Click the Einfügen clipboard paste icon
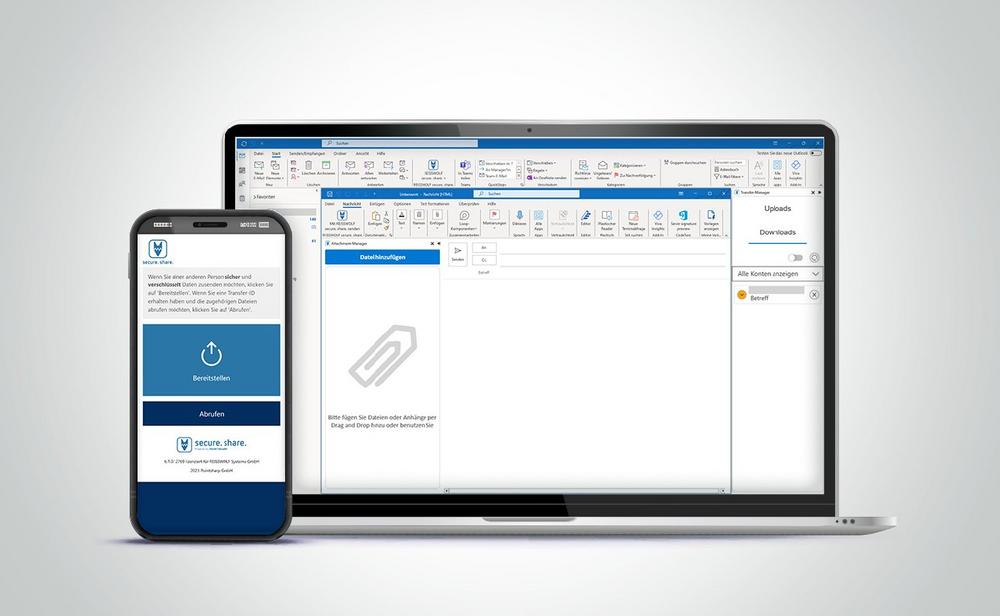 click(376, 216)
